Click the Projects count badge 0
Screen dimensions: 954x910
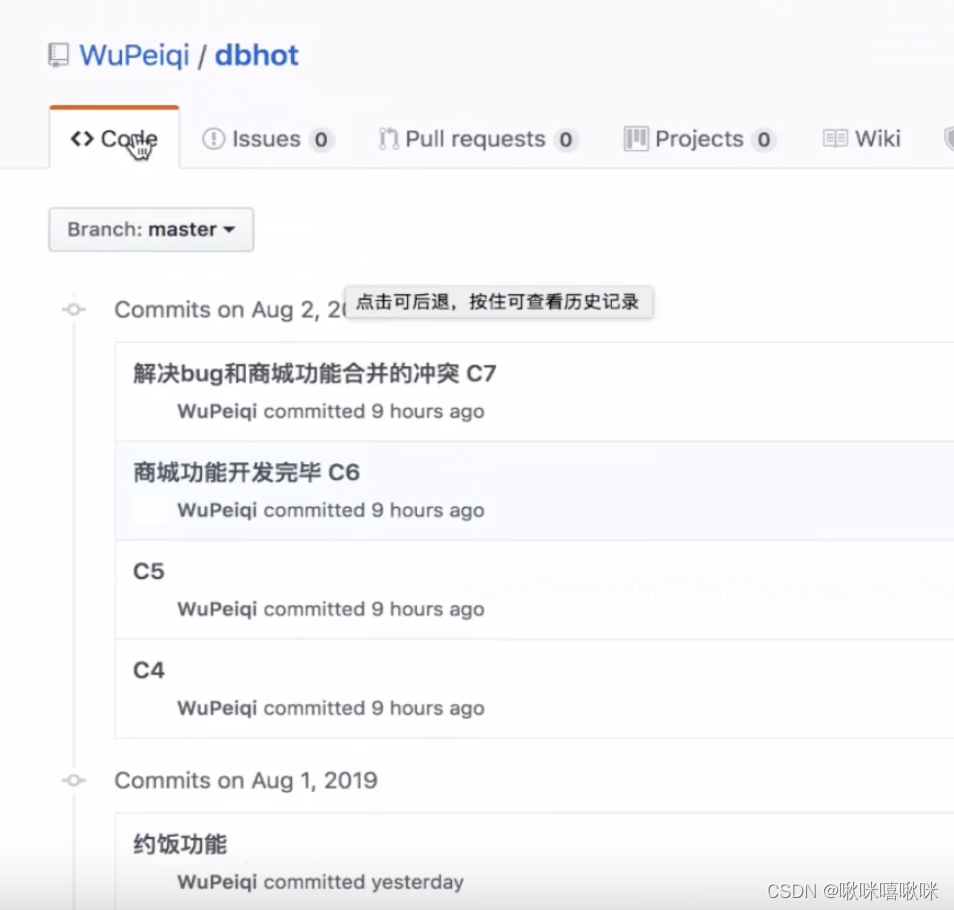point(764,140)
